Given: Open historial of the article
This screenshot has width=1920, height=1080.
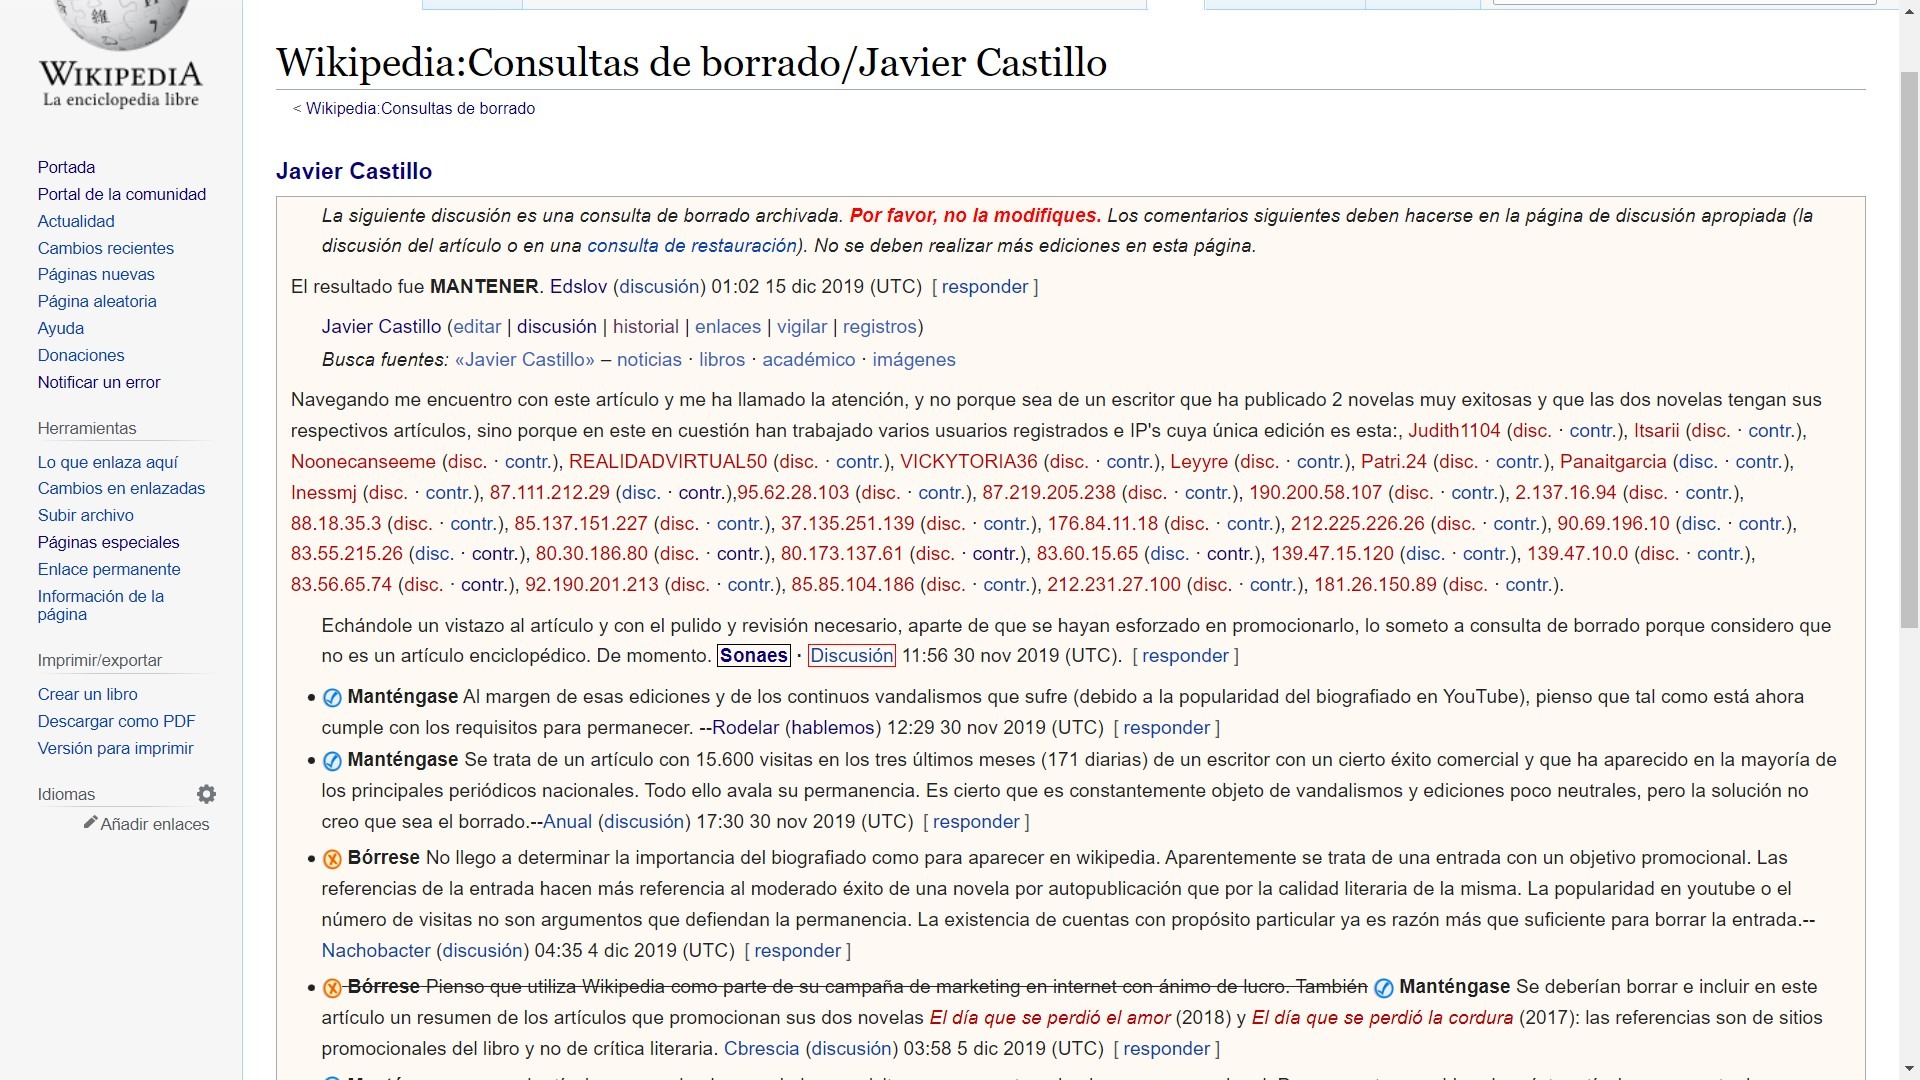Looking at the screenshot, I should click(x=646, y=327).
